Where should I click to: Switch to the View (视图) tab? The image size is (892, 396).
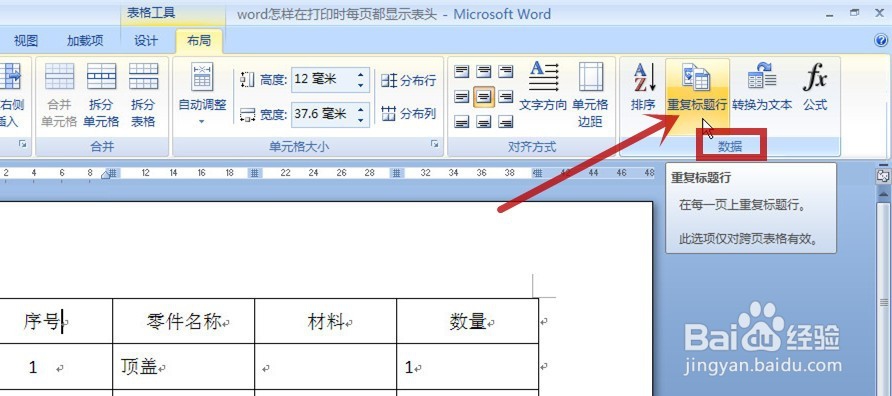26,40
